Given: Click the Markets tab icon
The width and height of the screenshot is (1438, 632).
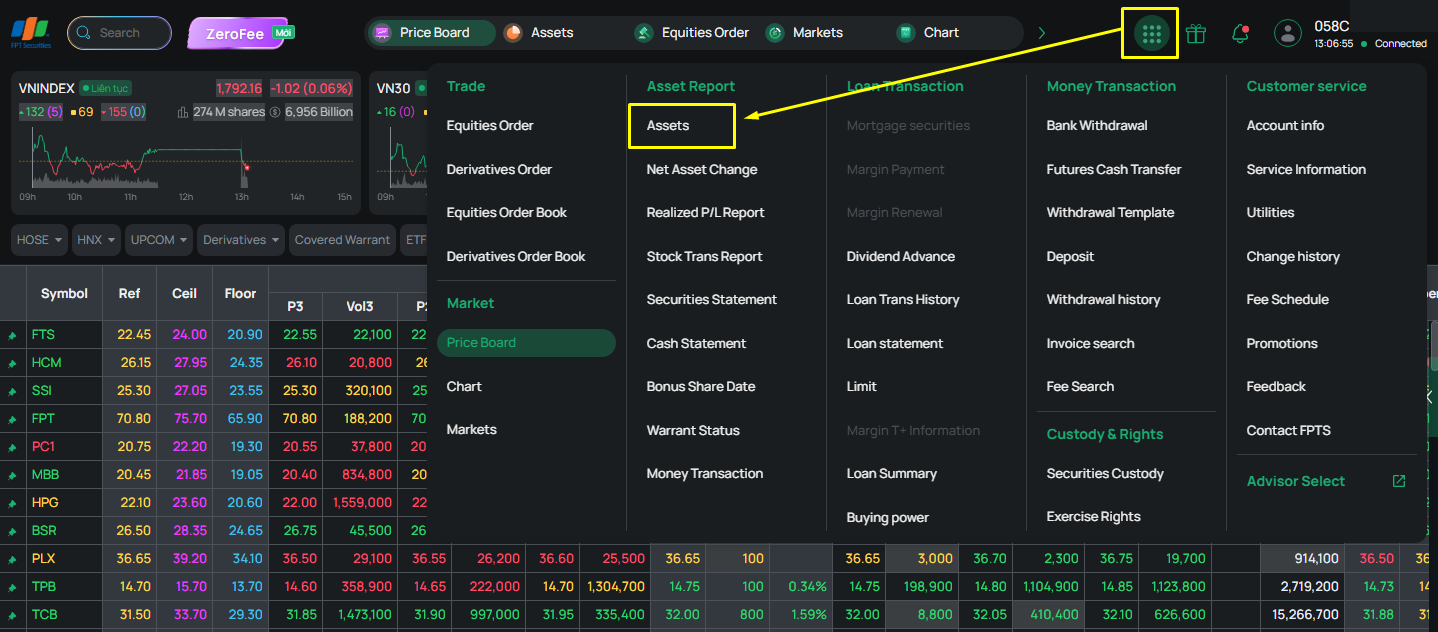Looking at the screenshot, I should 775,33.
